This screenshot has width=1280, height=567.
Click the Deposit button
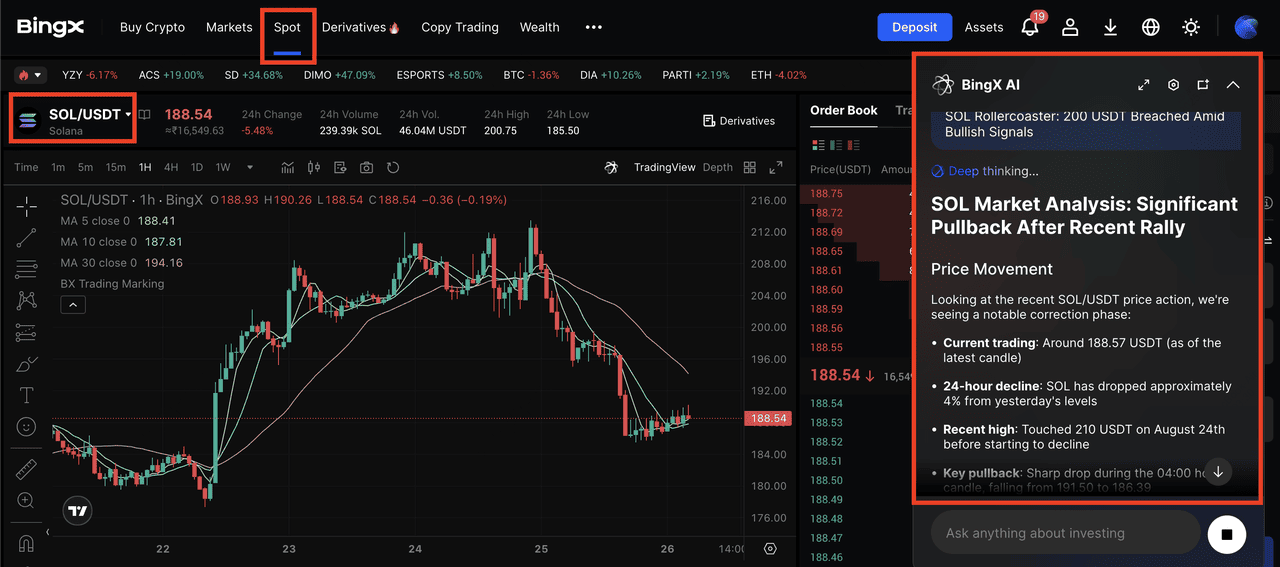tap(914, 27)
